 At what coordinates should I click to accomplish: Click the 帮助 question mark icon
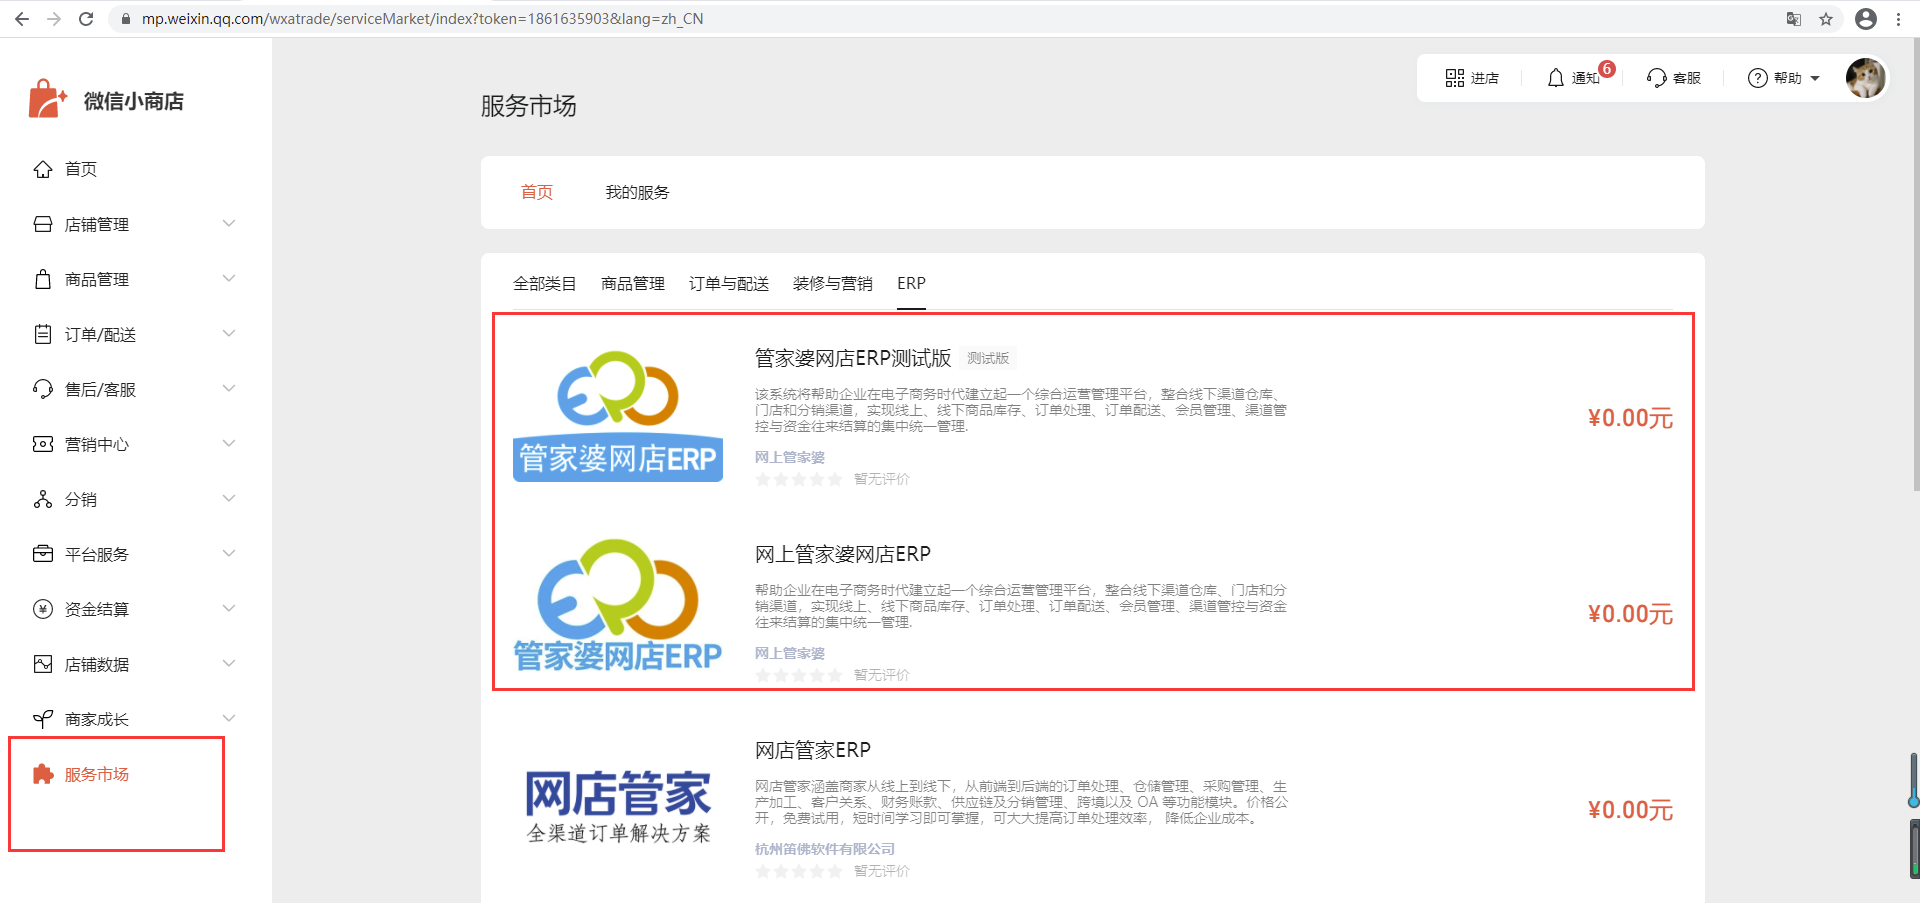pyautogui.click(x=1757, y=78)
